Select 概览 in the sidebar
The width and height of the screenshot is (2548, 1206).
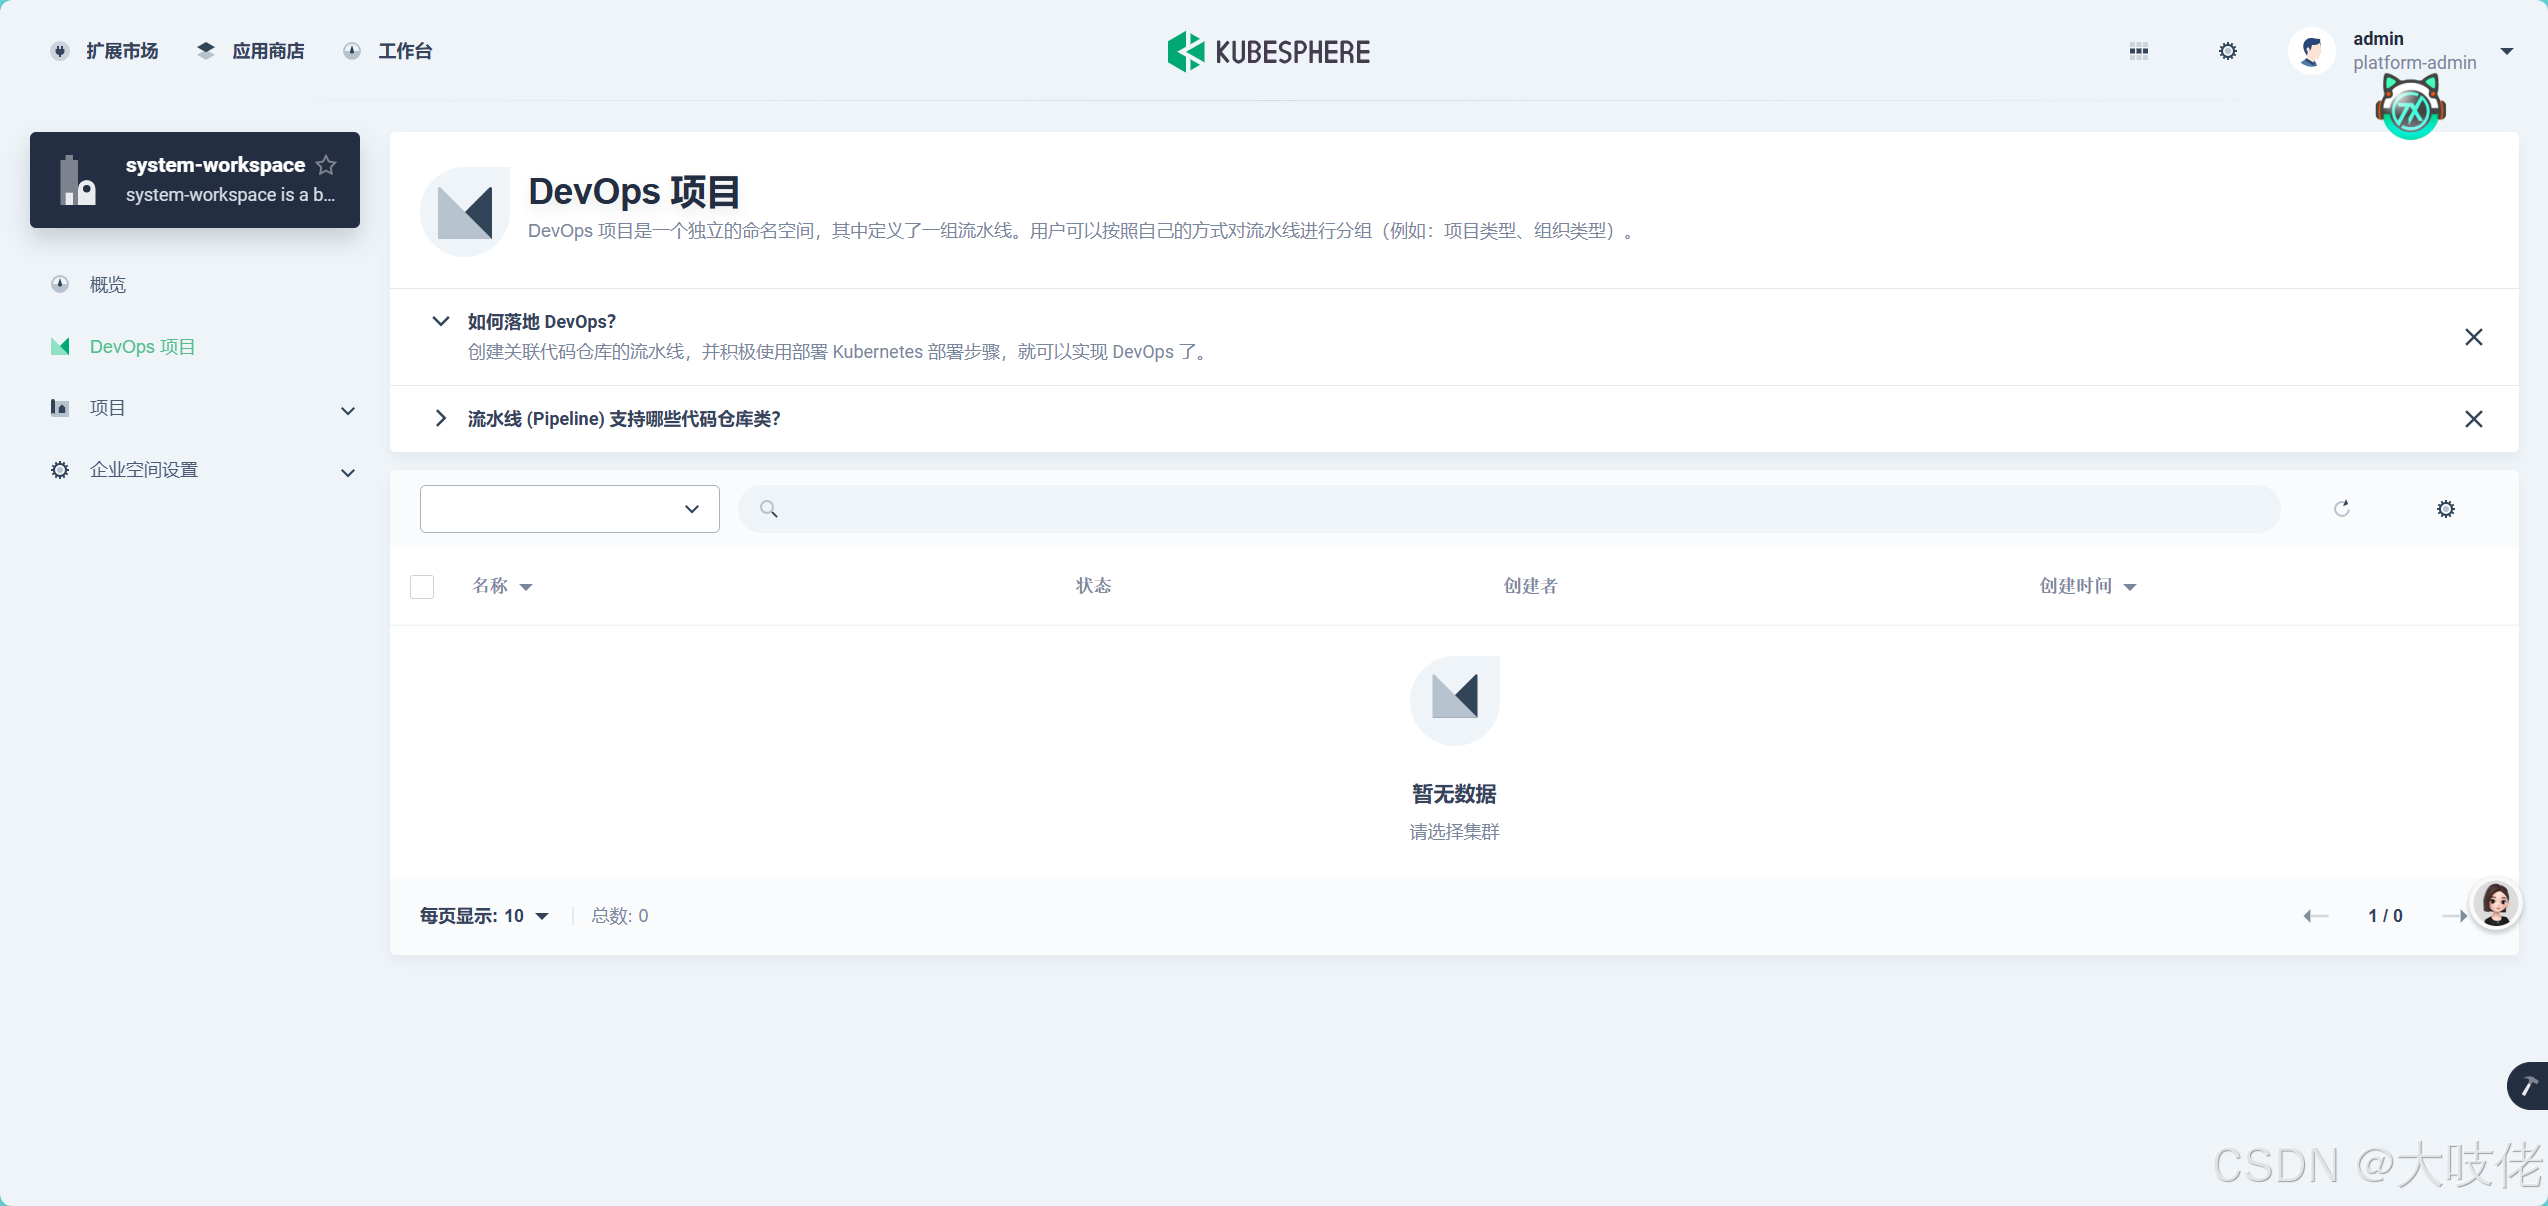(106, 285)
